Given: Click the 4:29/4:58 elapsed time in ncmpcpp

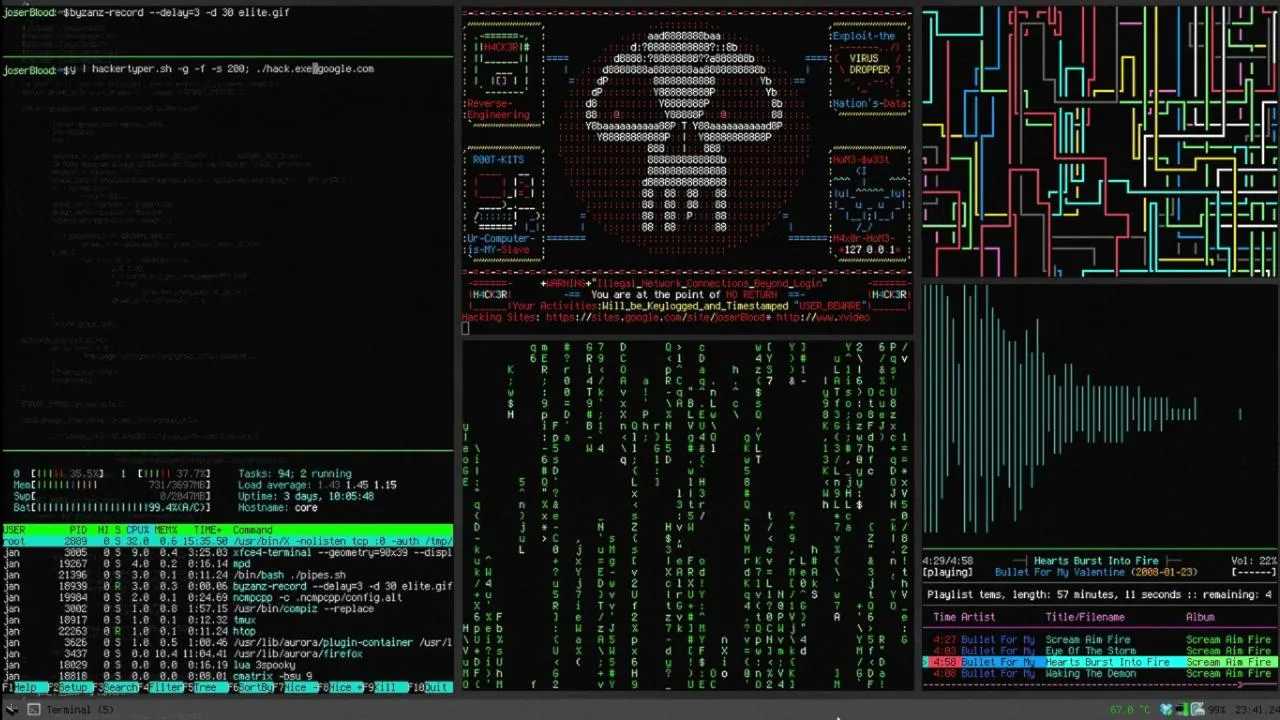Looking at the screenshot, I should click(x=947, y=561).
